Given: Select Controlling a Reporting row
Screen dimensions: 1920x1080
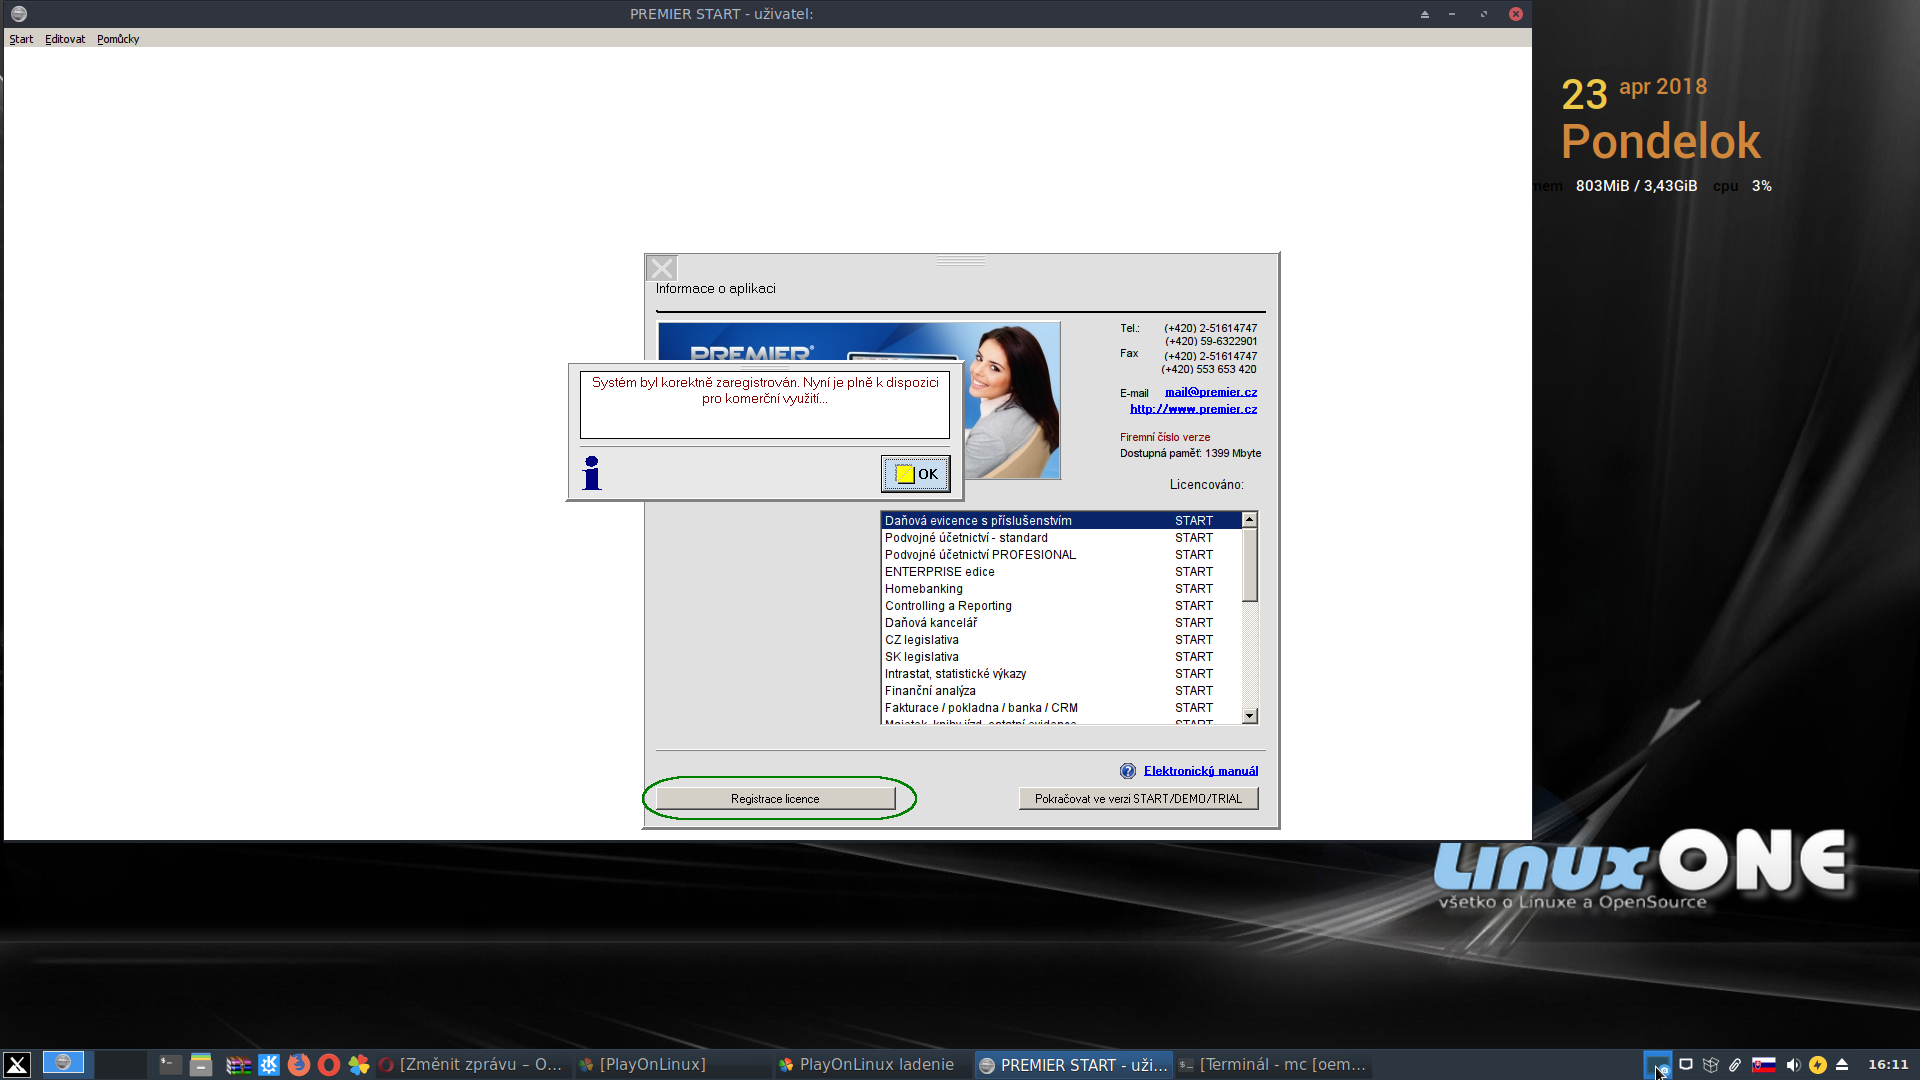Looking at the screenshot, I should pos(1061,606).
